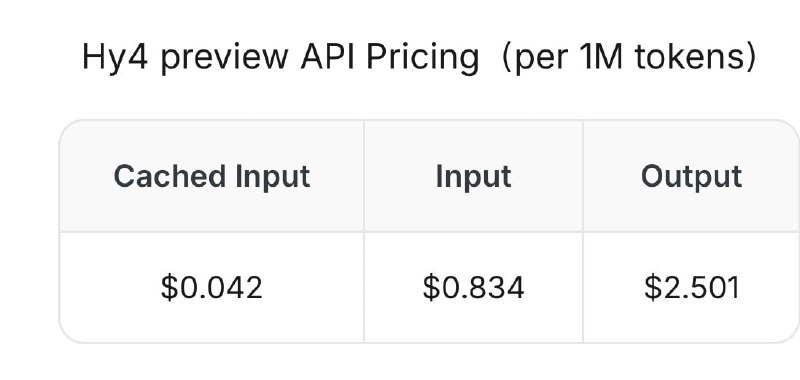Select the "Cached Input" column header
Image resolution: width=800 pixels, height=380 pixels.
(x=212, y=177)
